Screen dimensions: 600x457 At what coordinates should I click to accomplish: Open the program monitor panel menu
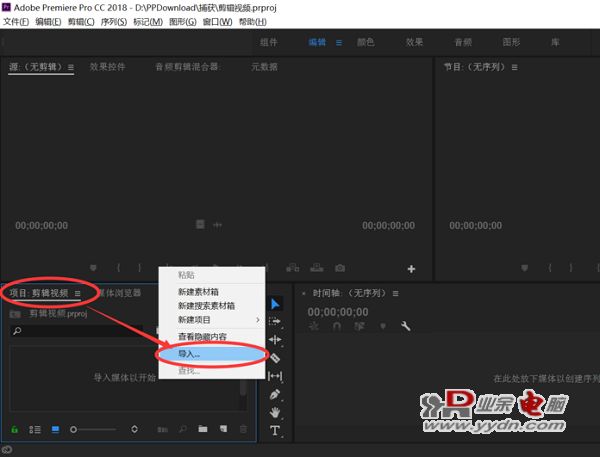point(515,67)
